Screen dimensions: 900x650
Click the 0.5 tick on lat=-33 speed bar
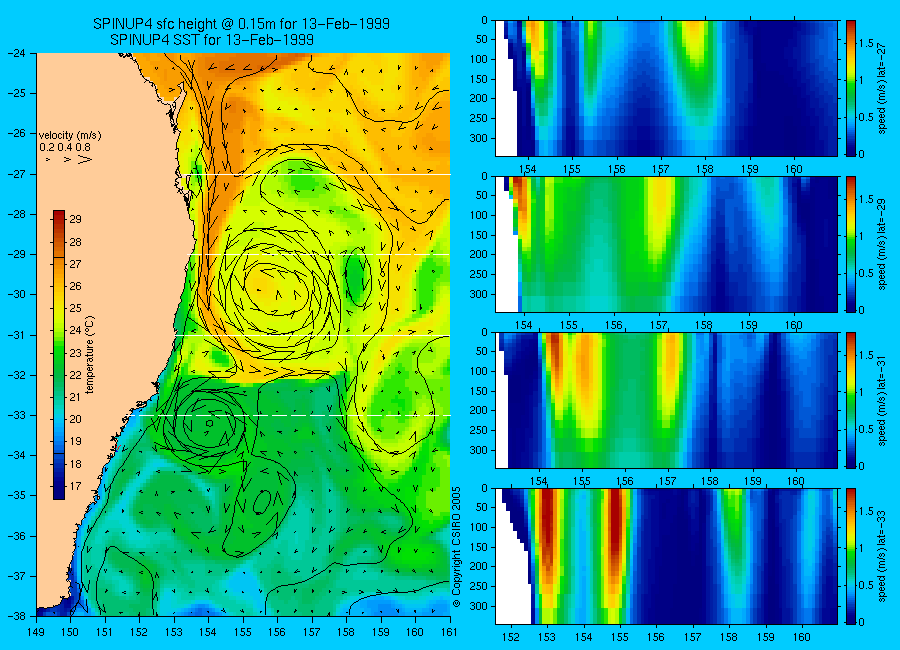867,585
